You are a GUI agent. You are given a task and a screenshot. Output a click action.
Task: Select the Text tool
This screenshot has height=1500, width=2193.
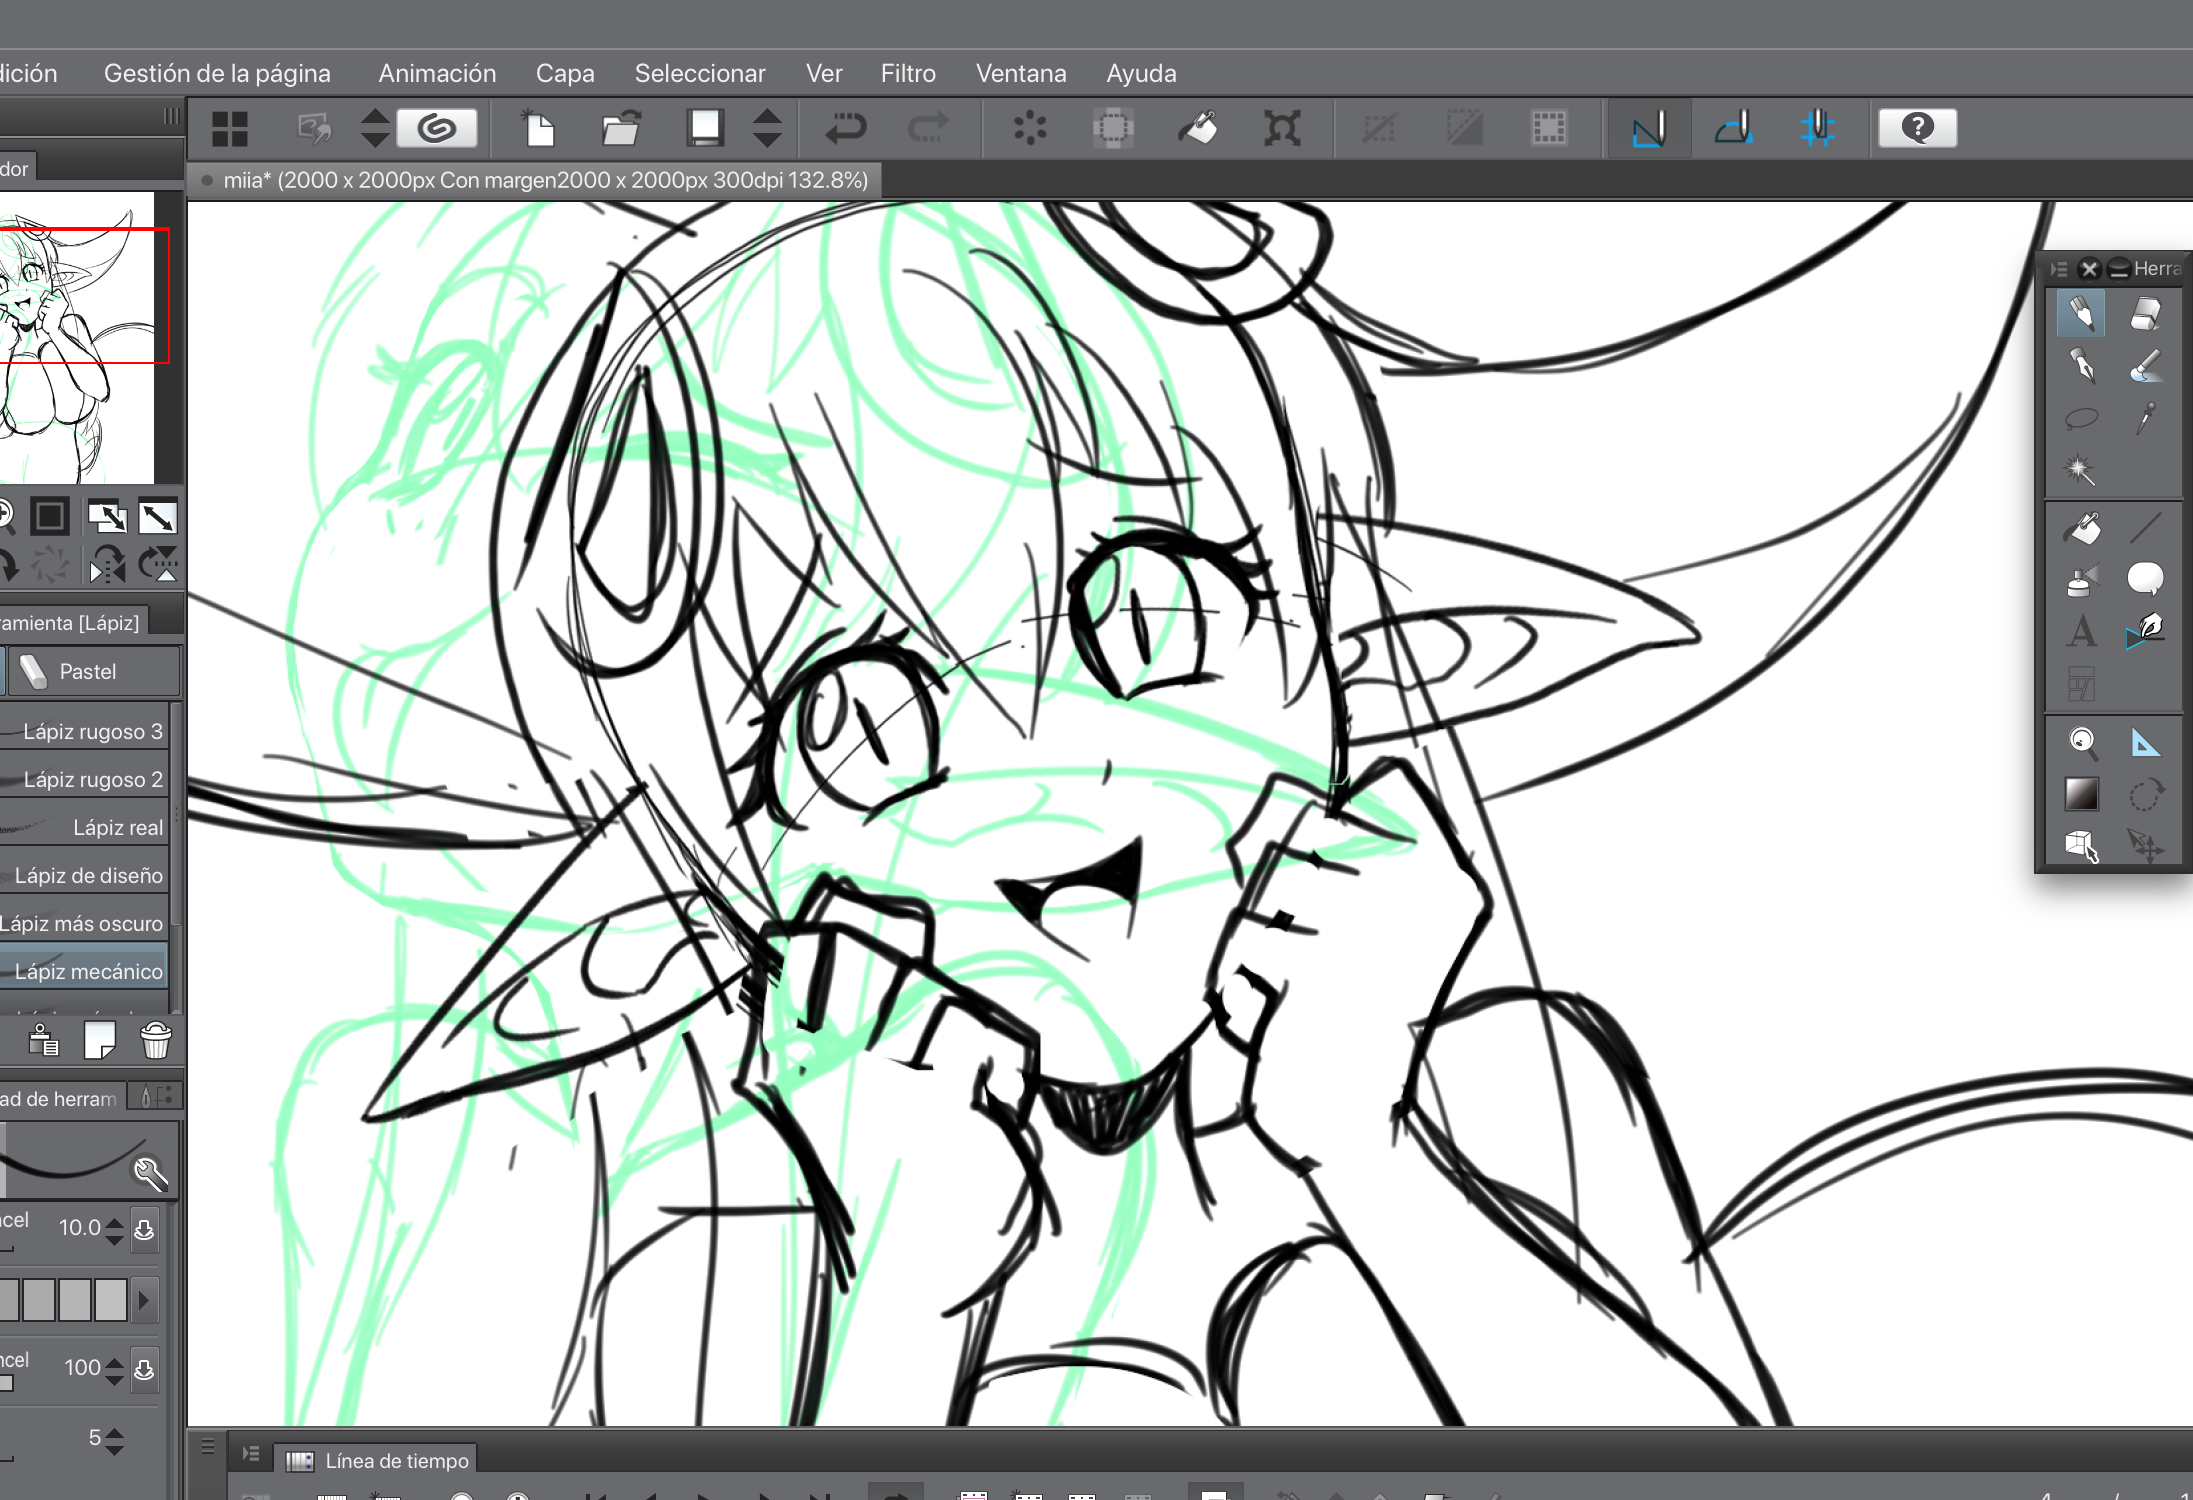[2082, 632]
